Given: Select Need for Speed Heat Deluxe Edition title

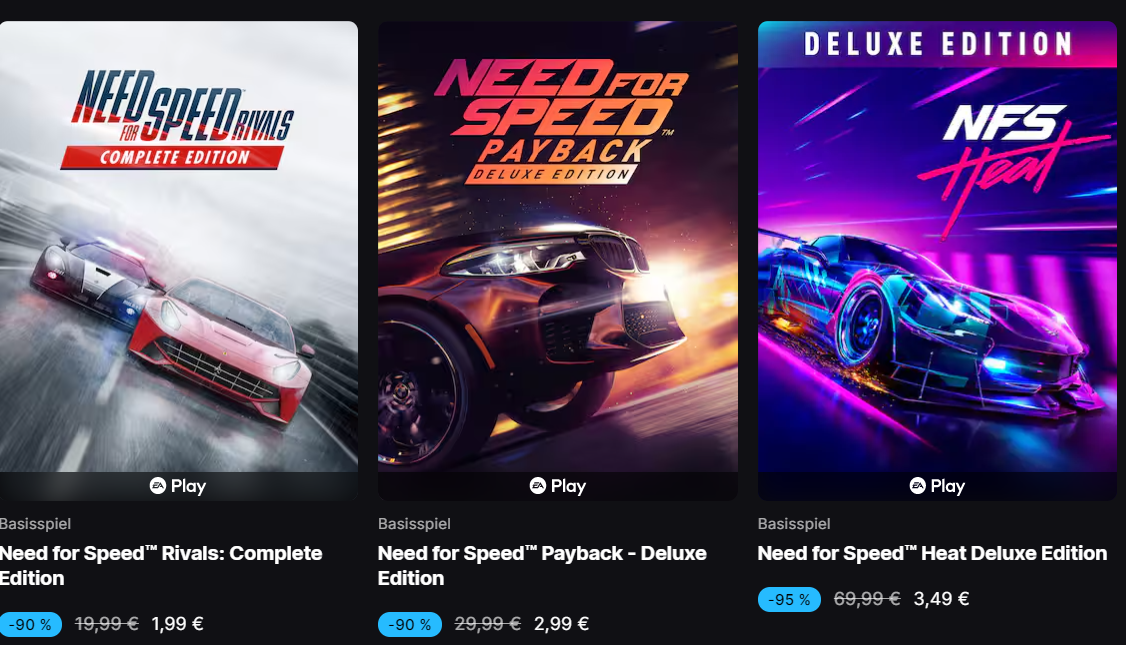Looking at the screenshot, I should pyautogui.click(x=932, y=553).
